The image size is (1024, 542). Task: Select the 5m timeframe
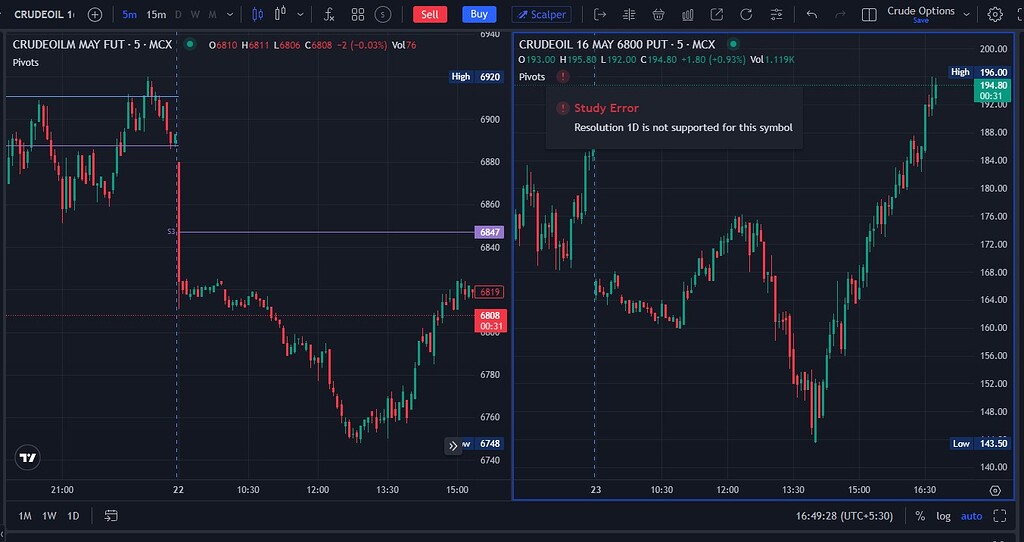pos(129,14)
